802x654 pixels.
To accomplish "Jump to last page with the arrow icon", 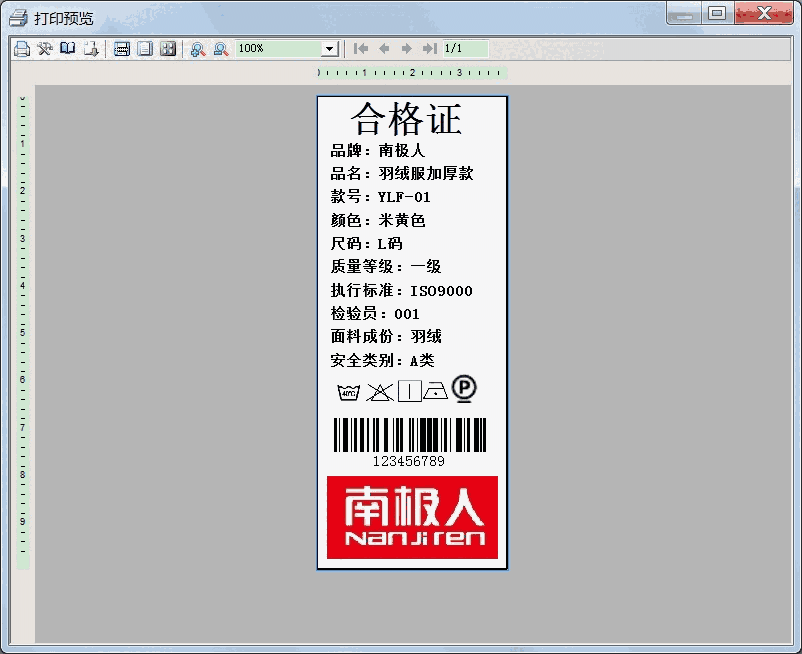I will pyautogui.click(x=431, y=48).
